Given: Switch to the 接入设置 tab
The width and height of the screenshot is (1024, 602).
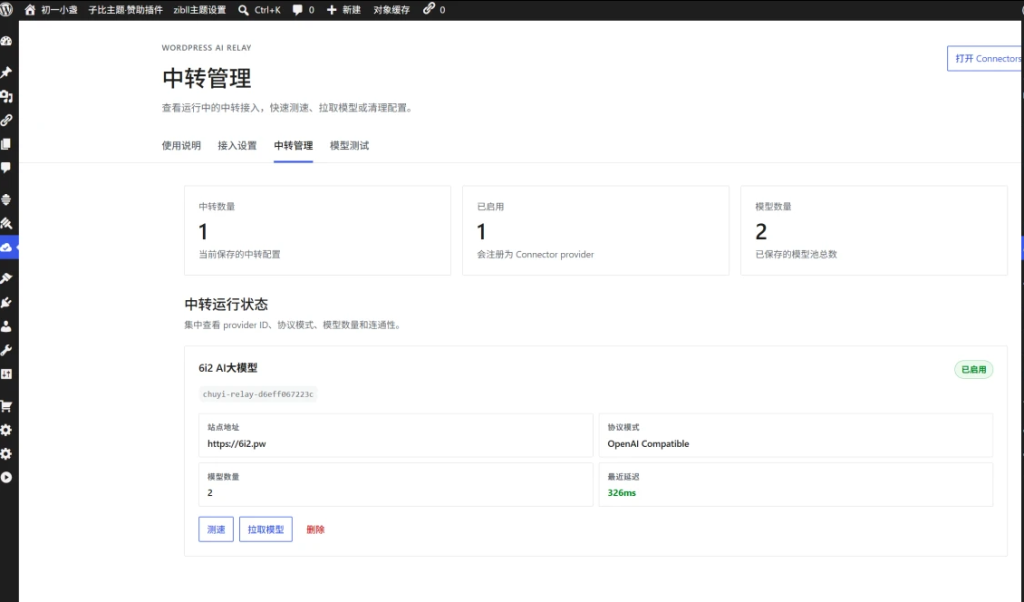Looking at the screenshot, I should [237, 146].
